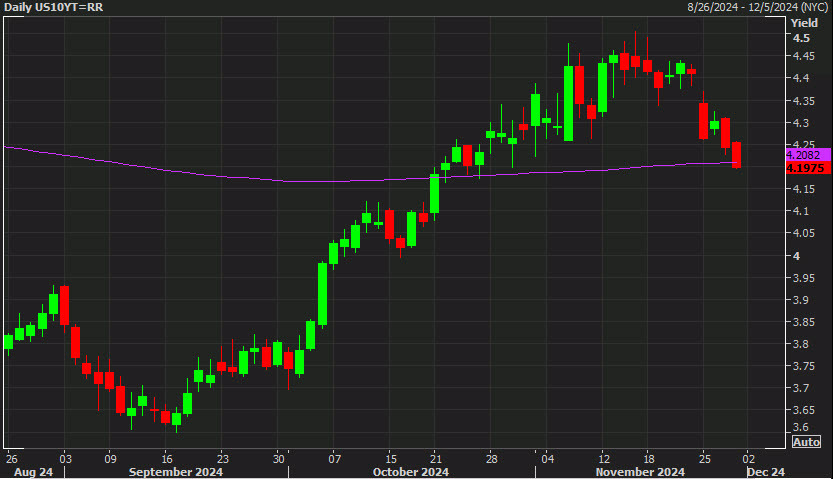Click the Dec 24 month label
Image resolution: width=833 pixels, height=479 pixels.
(766, 472)
